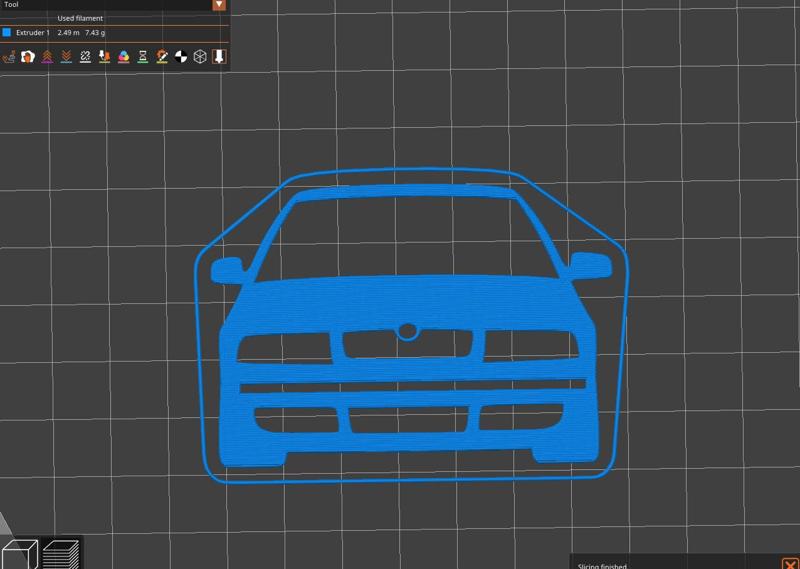Toggle Travel moves visibility icon
Screen dimensions: 800x569
coord(9,57)
